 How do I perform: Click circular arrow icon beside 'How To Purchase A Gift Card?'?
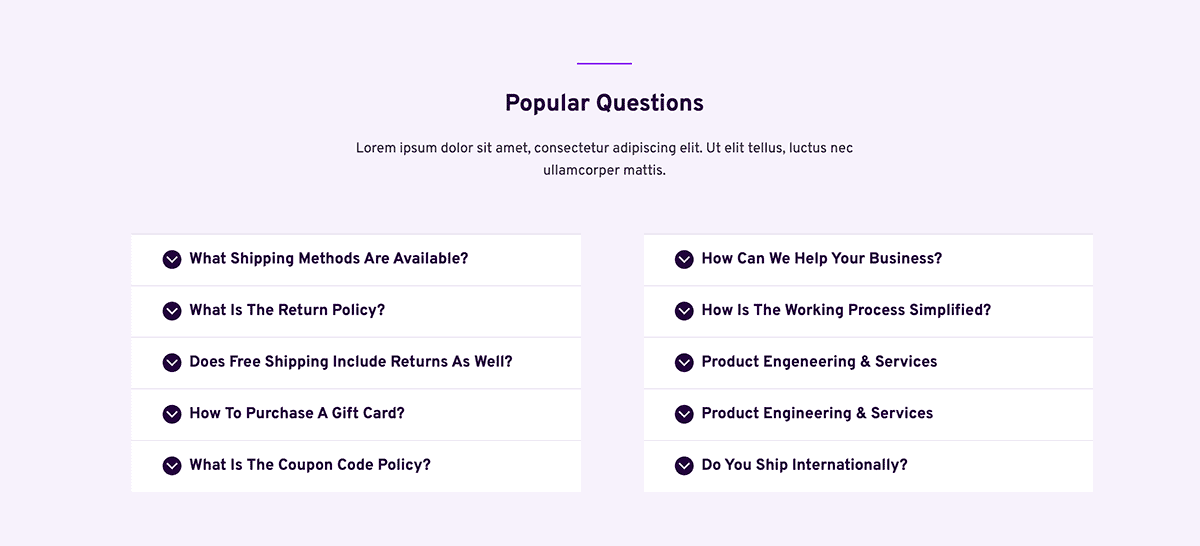pos(172,414)
